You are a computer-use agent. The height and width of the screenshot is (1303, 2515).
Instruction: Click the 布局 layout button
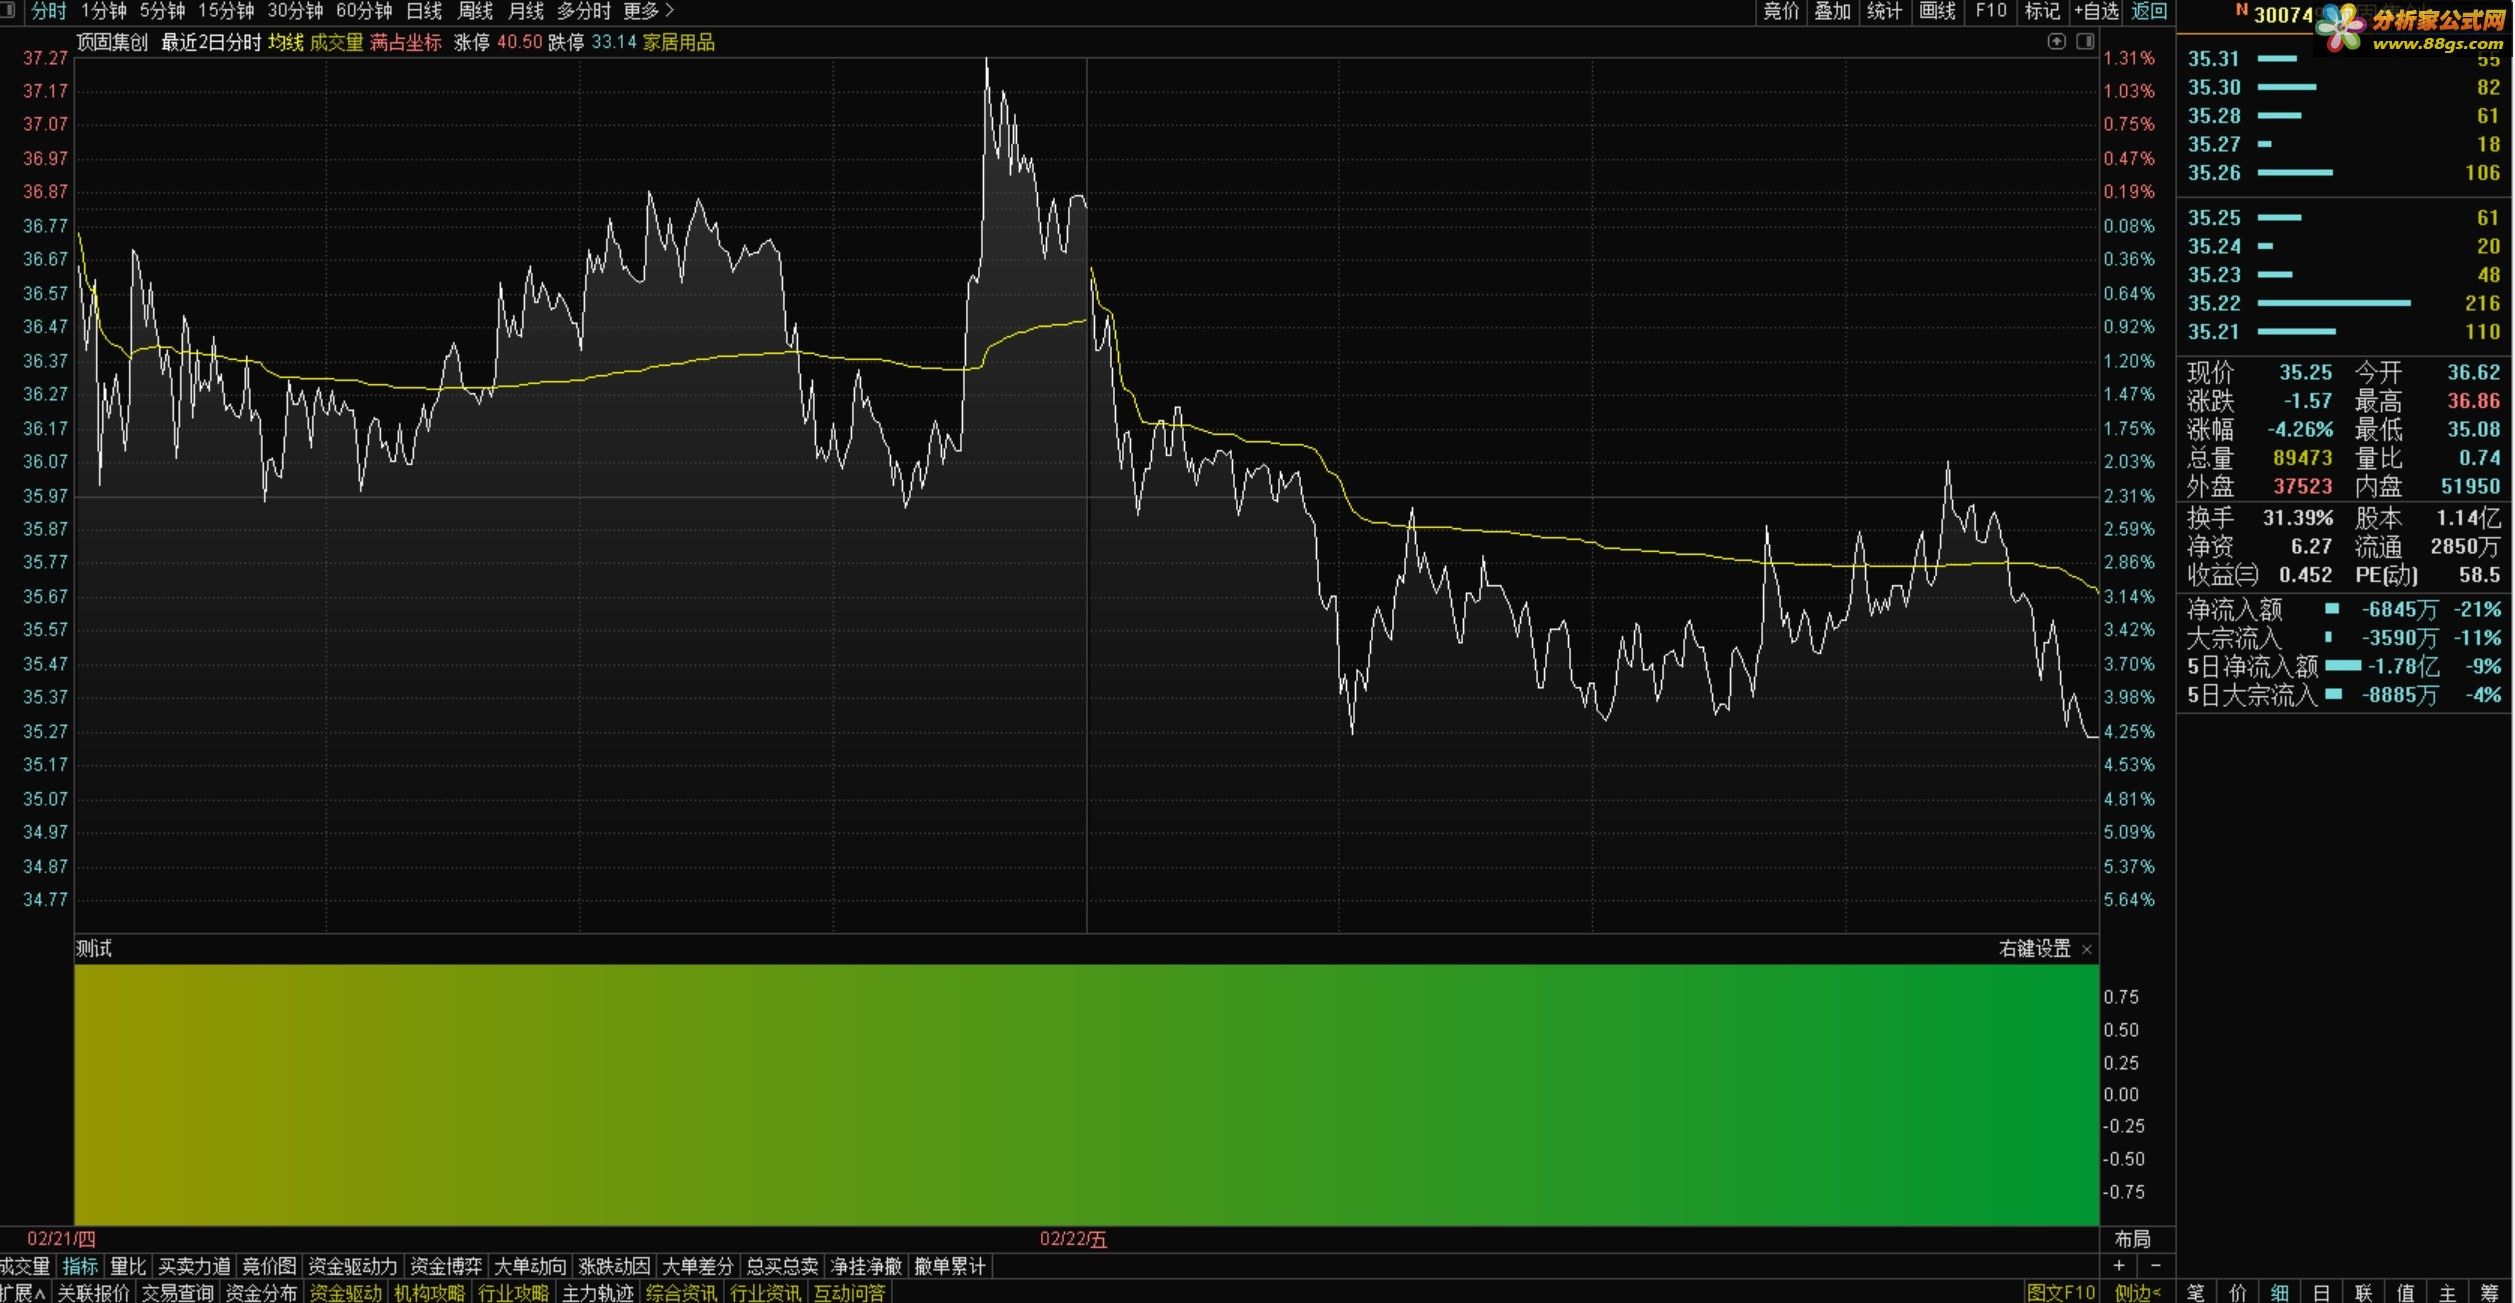(2132, 1239)
